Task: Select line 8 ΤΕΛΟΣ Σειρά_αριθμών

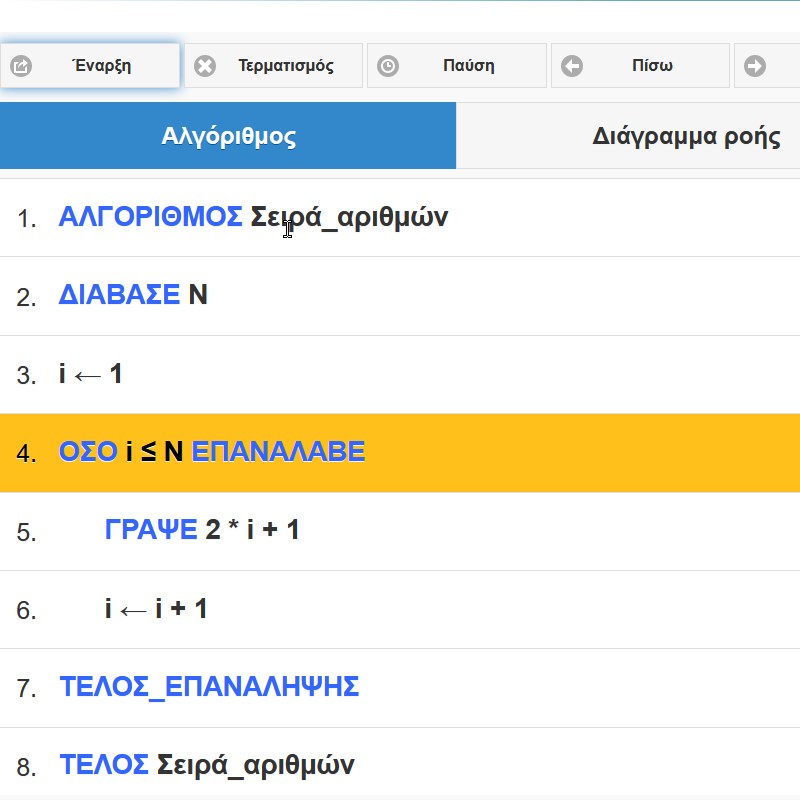Action: (x=400, y=764)
